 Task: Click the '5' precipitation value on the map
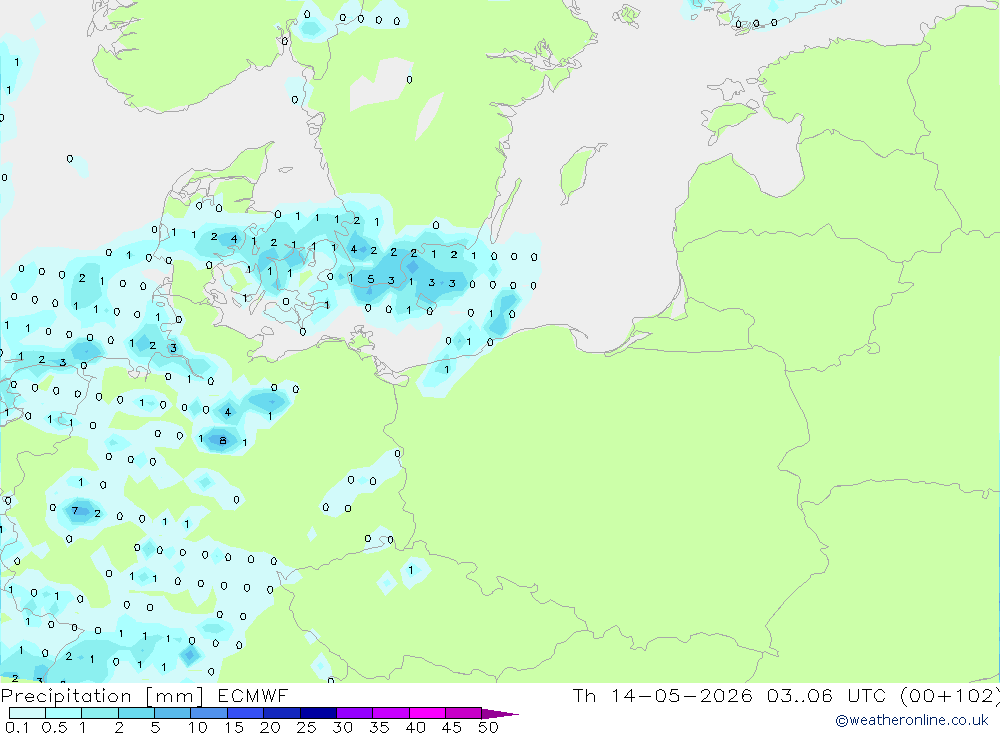371,279
